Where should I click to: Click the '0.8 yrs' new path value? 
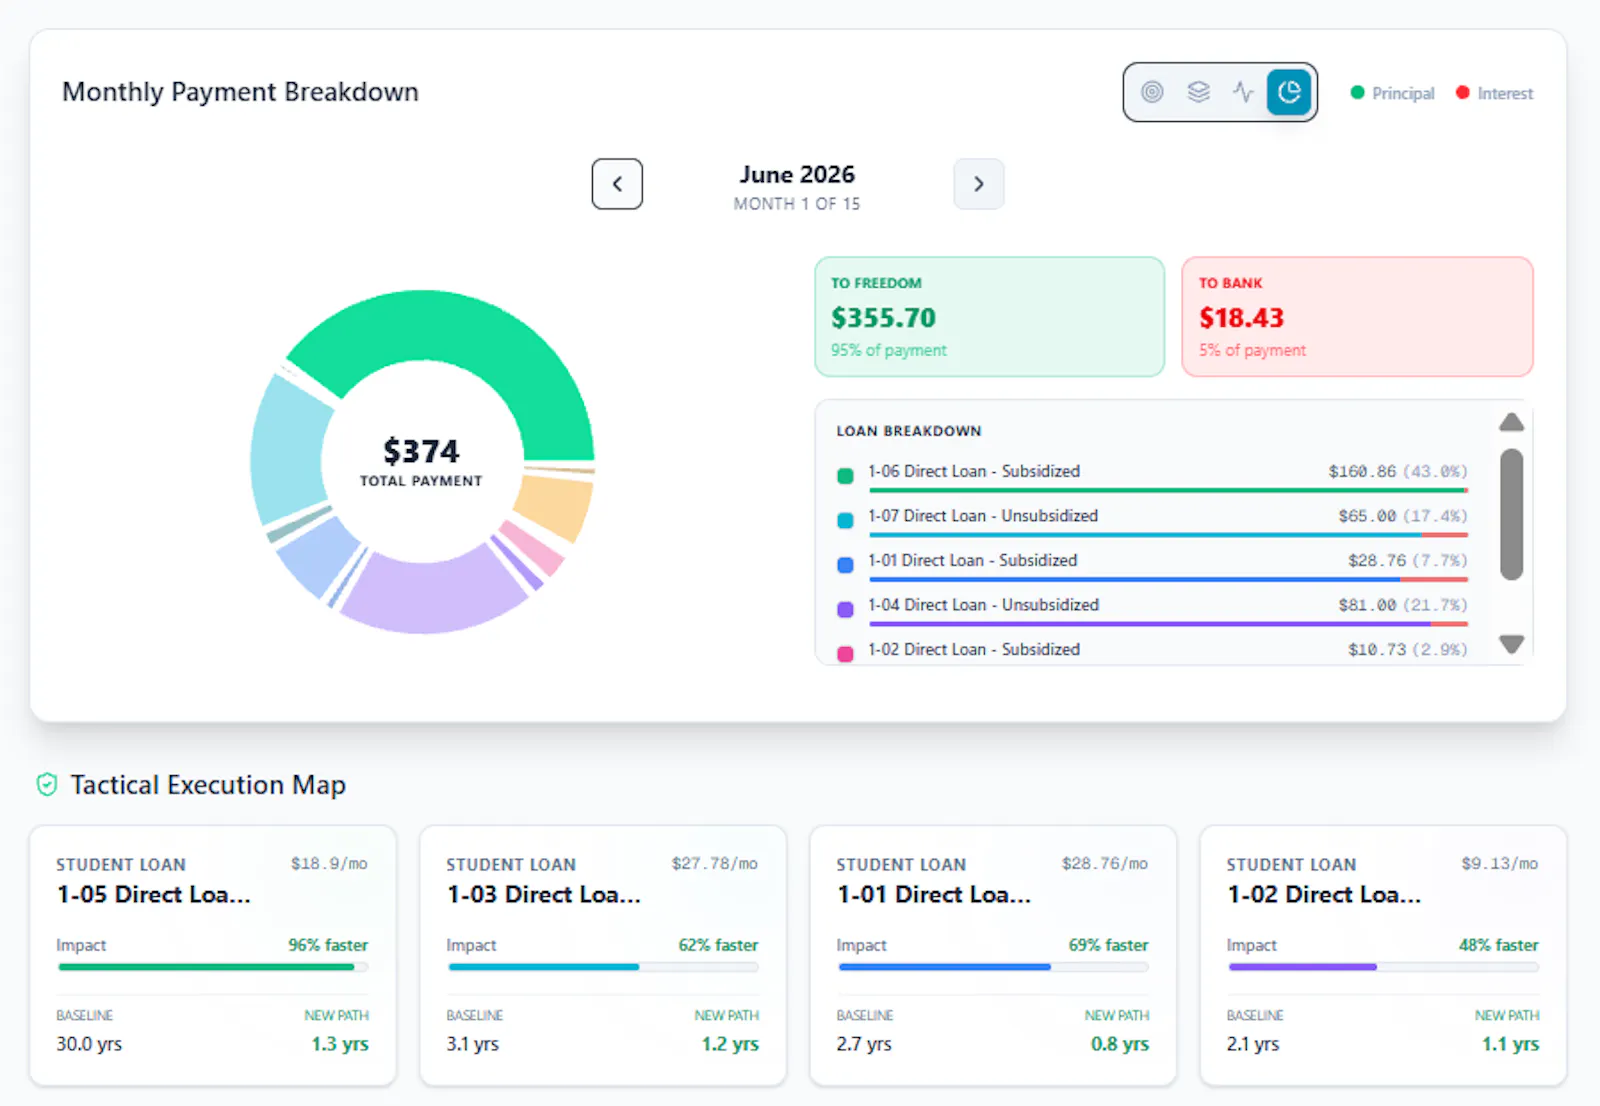point(1120,1044)
